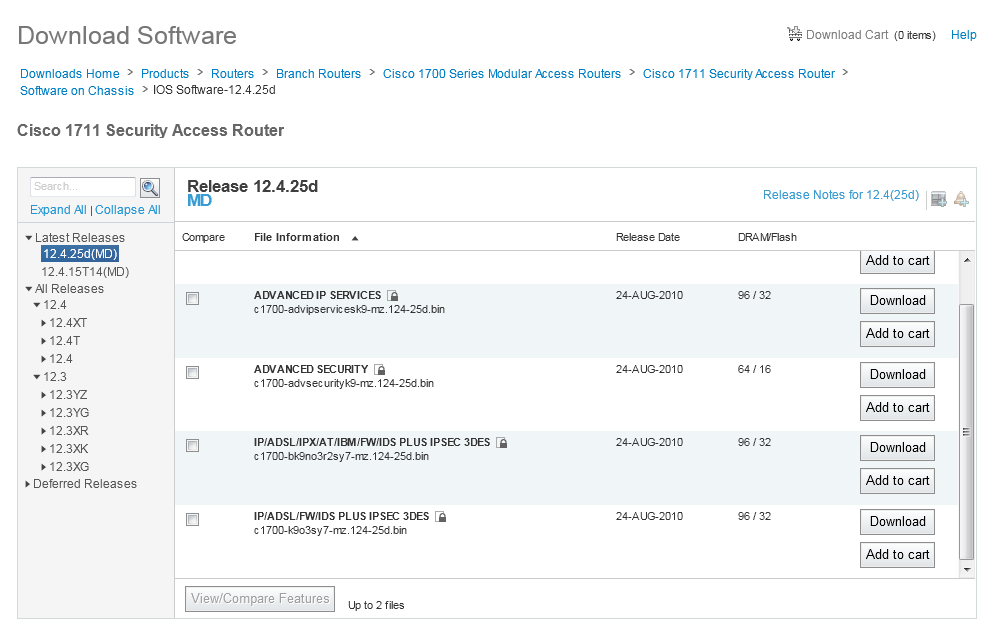Image resolution: width=988 pixels, height=623 pixels.
Task: Open Cisco 1700 Series Modular Access Routers link
Action: pos(502,74)
